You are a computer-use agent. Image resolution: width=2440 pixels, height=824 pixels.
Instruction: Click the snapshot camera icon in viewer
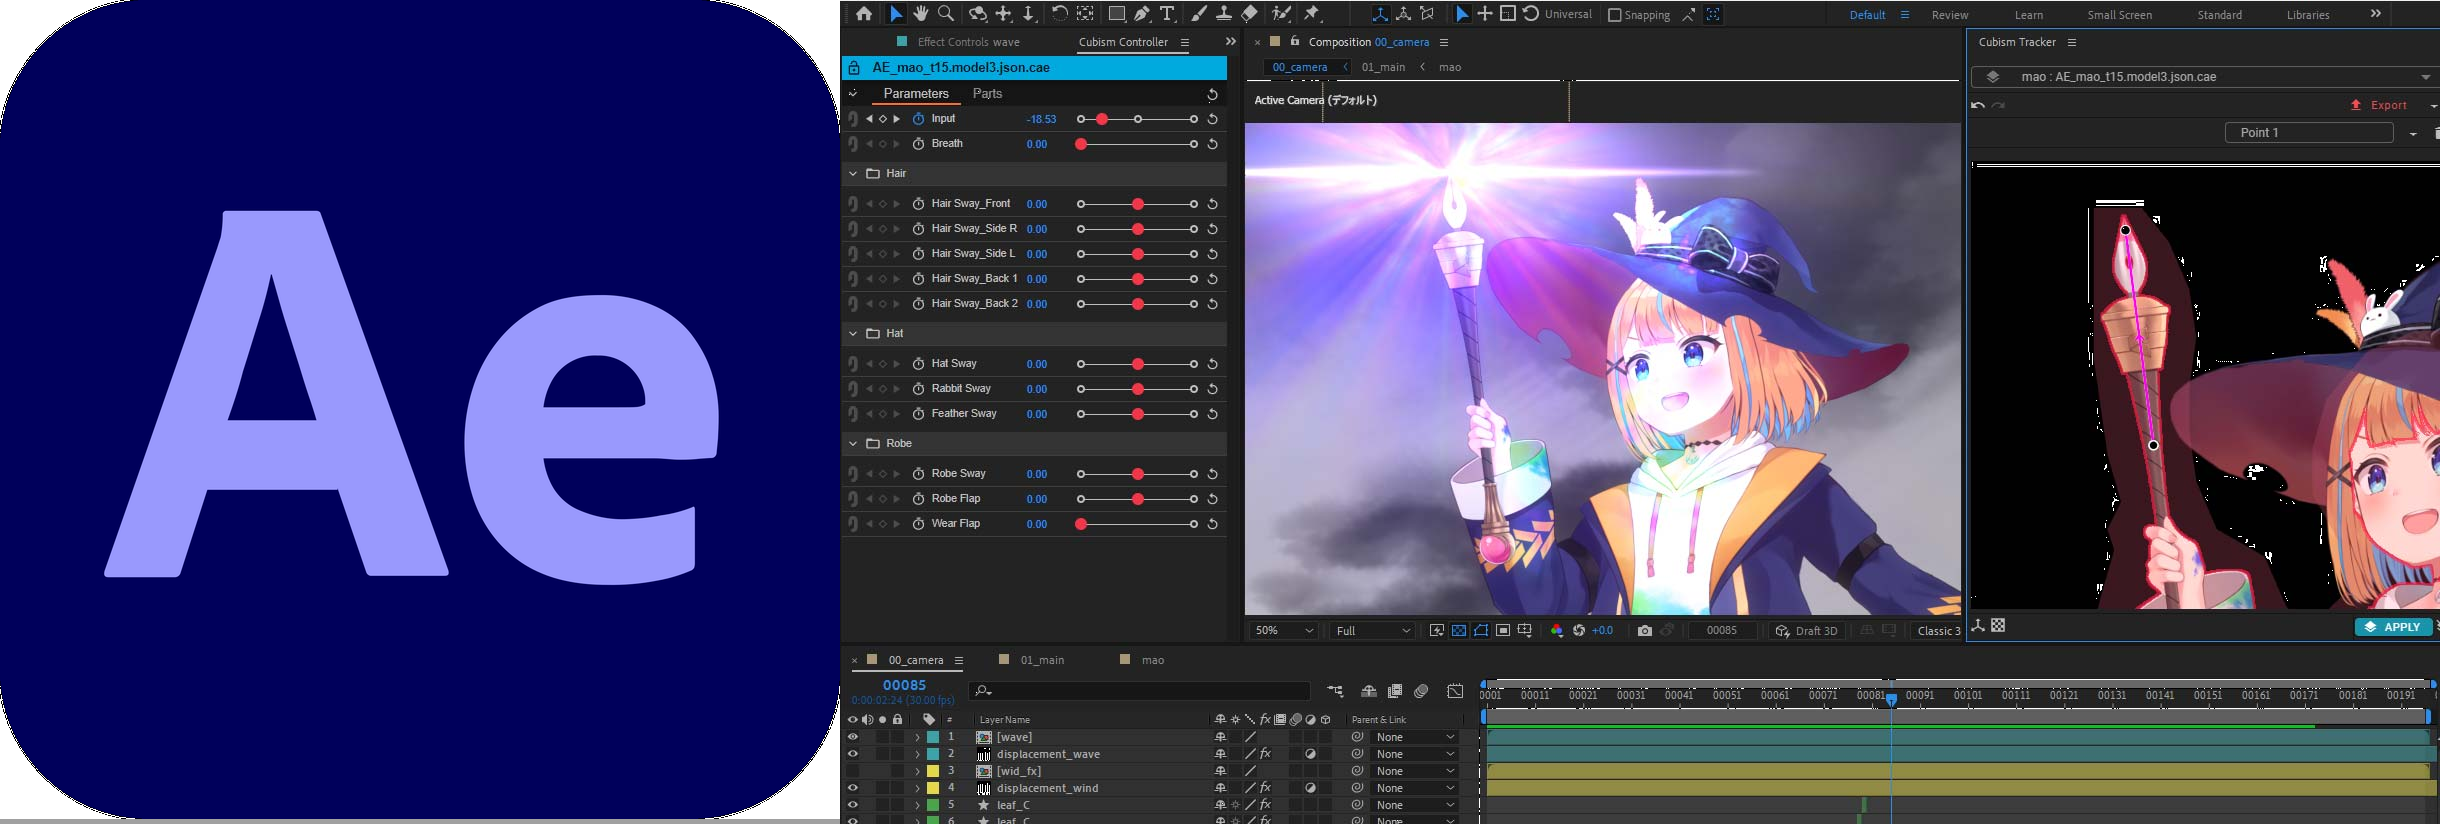pos(1645,631)
